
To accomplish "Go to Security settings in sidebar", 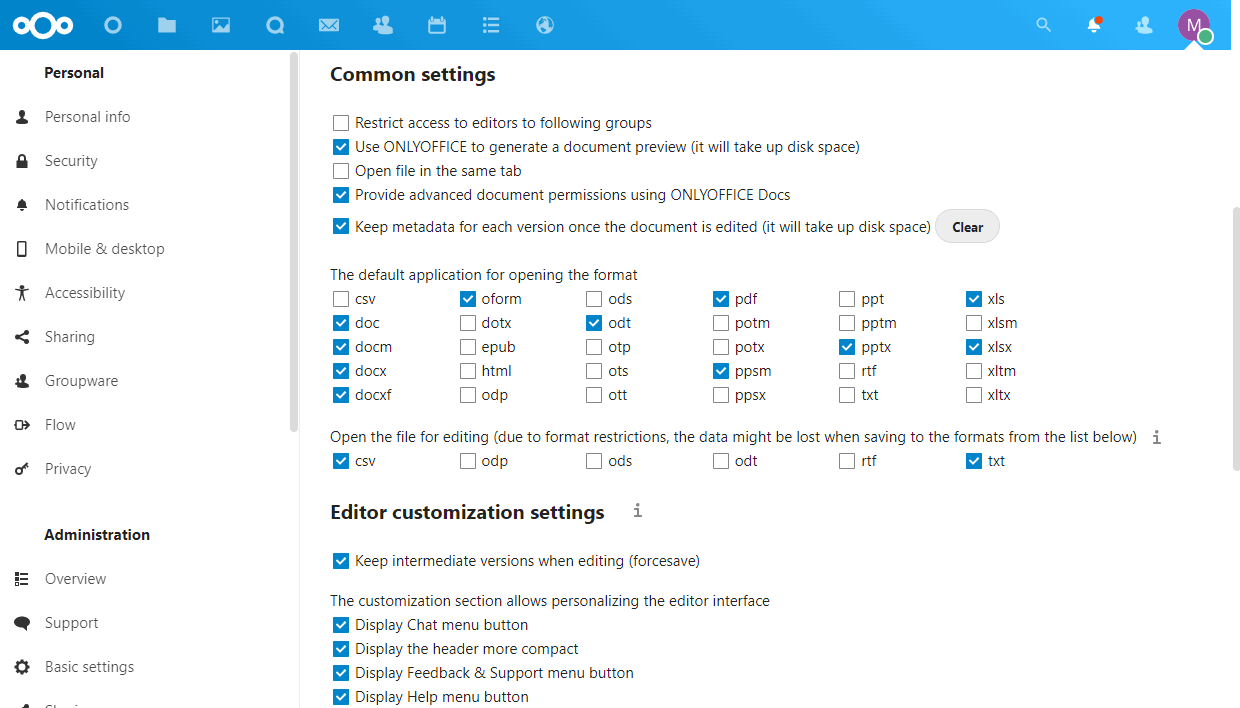I will [x=71, y=161].
